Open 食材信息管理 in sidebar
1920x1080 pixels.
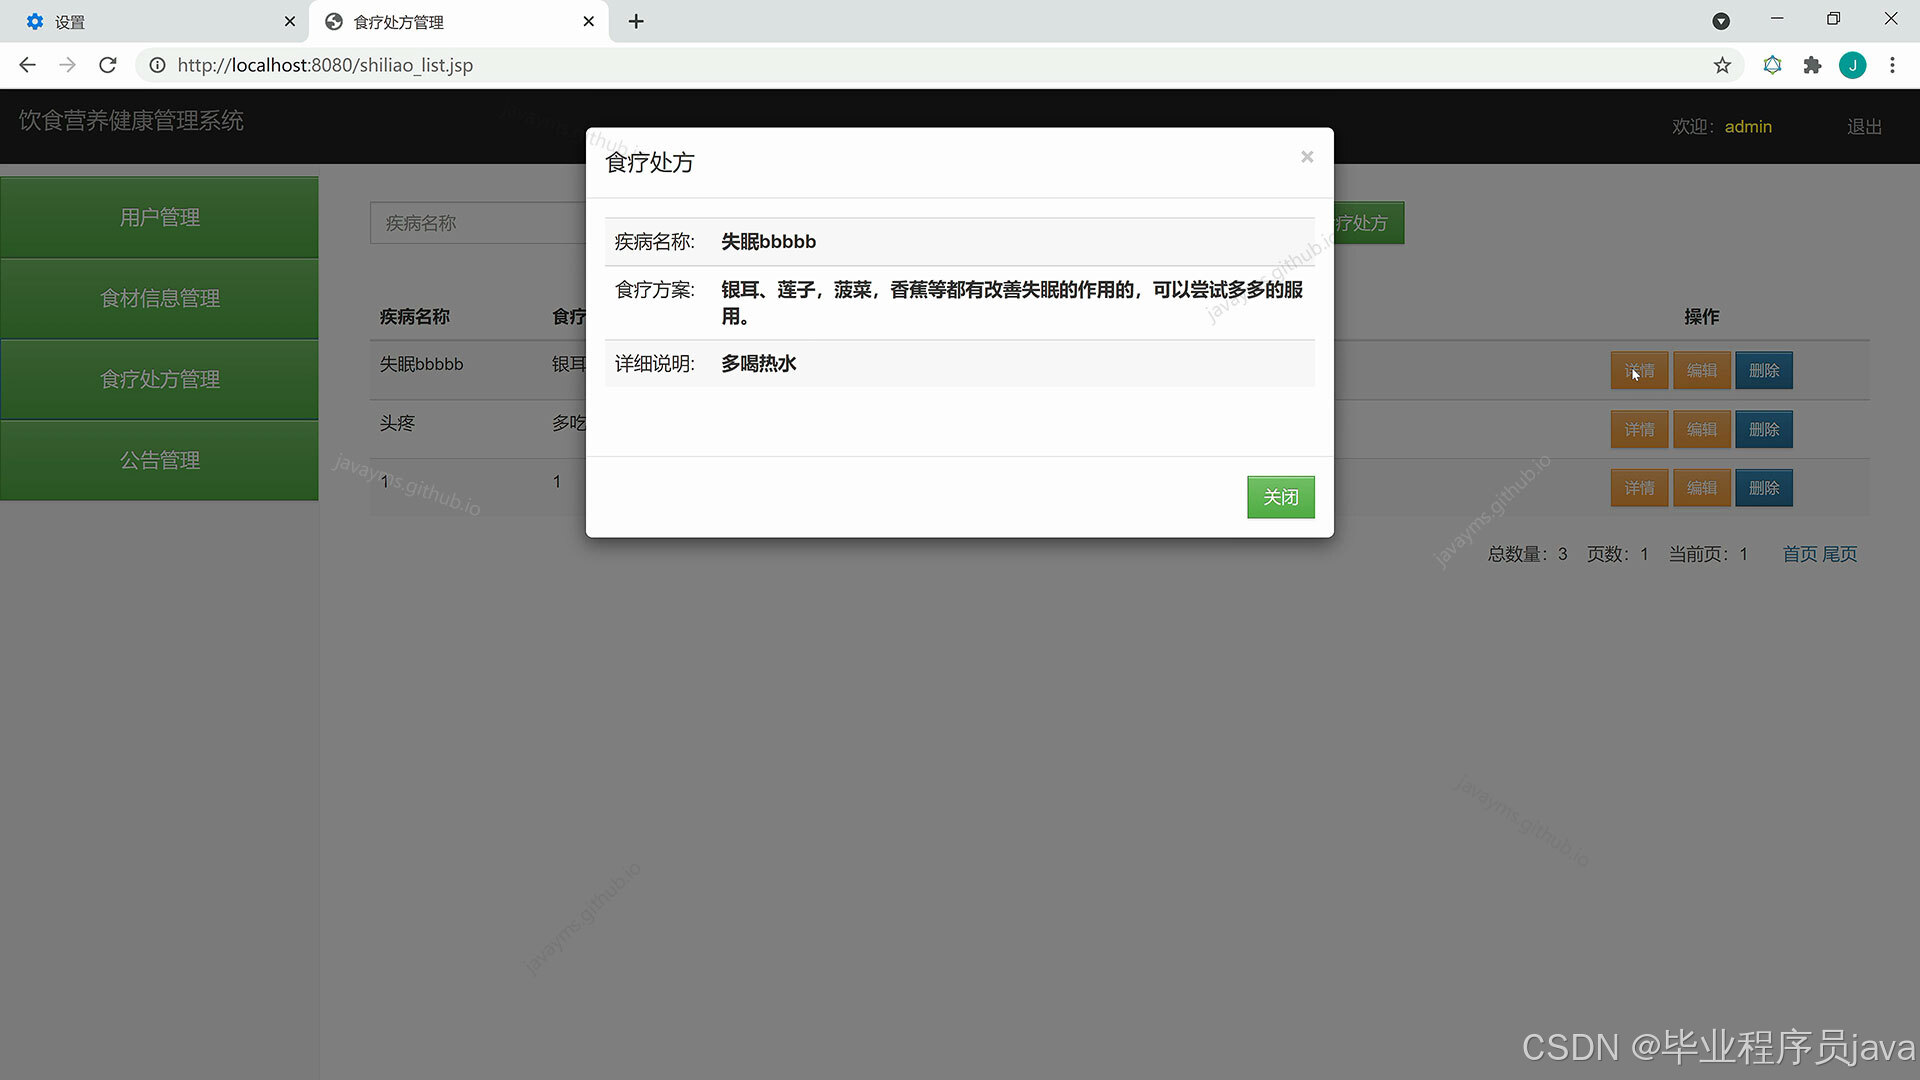[x=159, y=298]
